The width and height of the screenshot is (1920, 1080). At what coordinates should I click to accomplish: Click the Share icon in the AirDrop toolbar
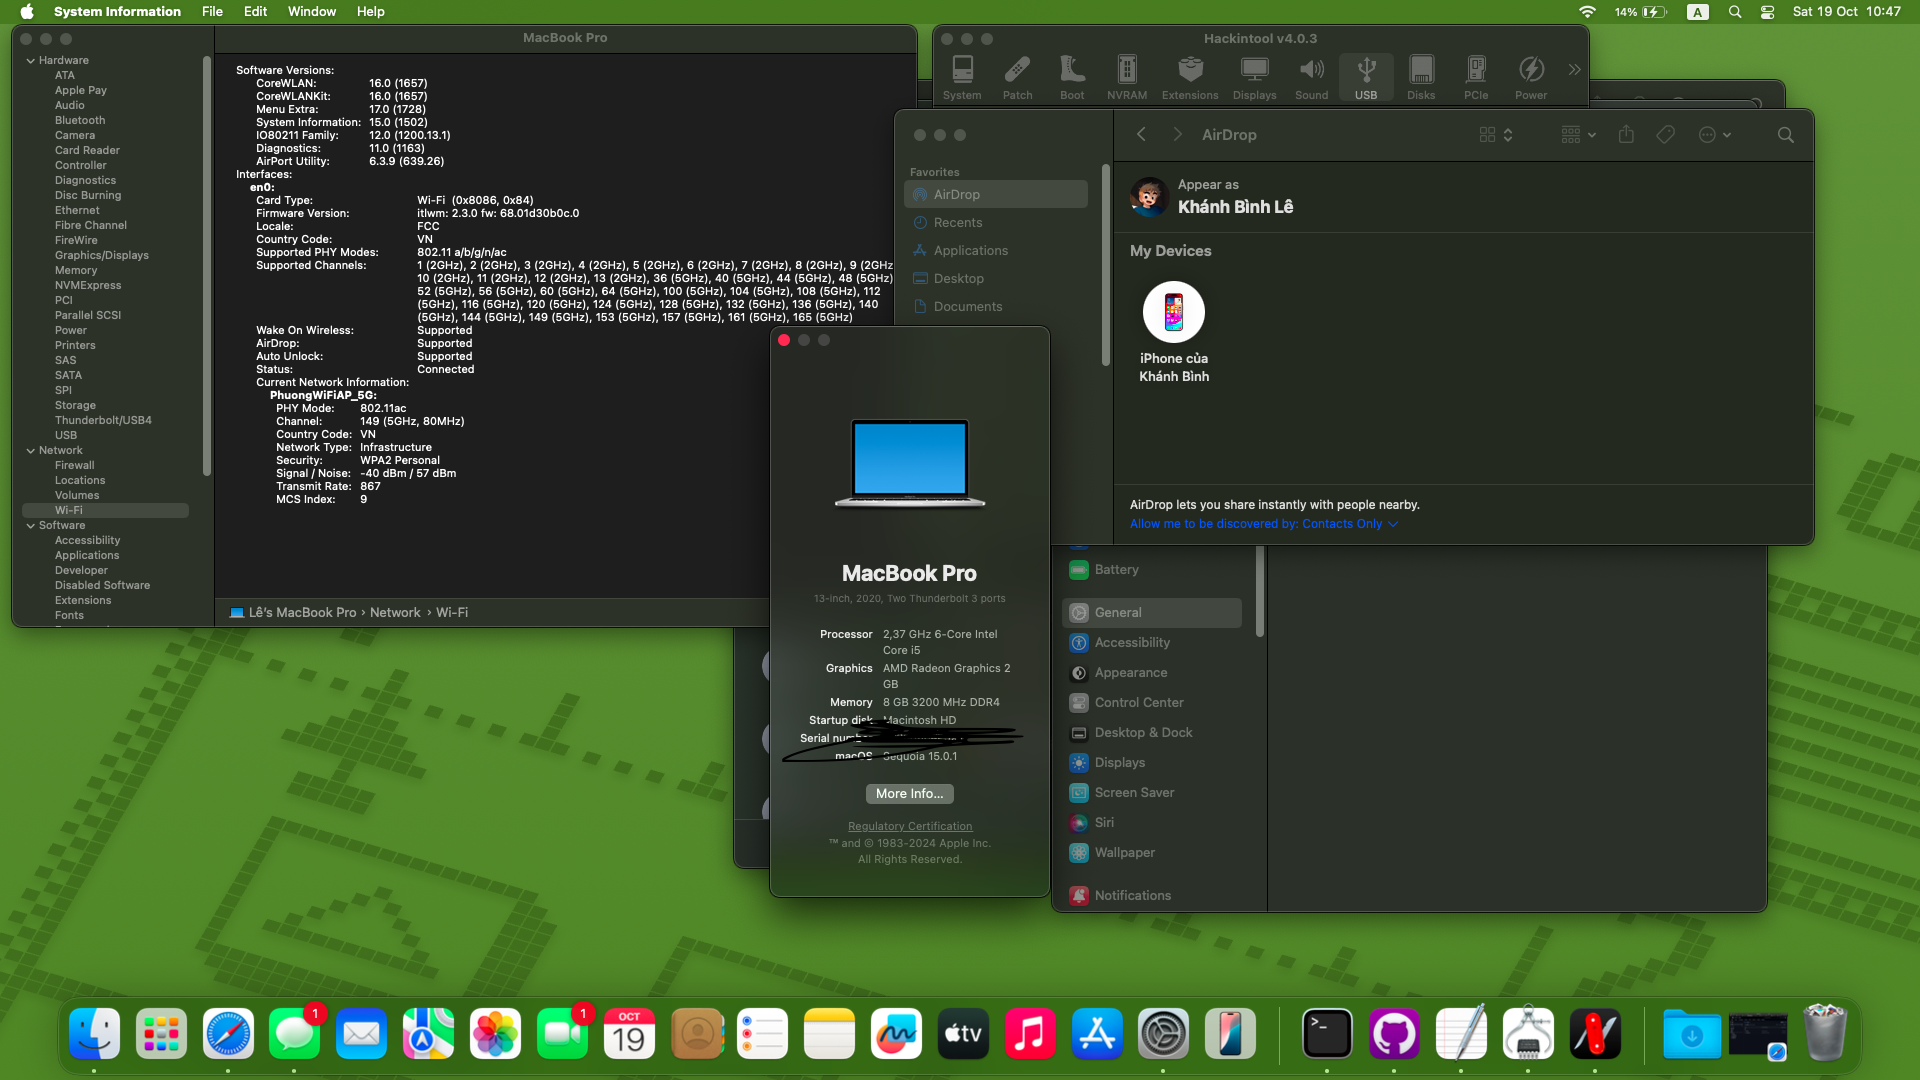point(1626,134)
